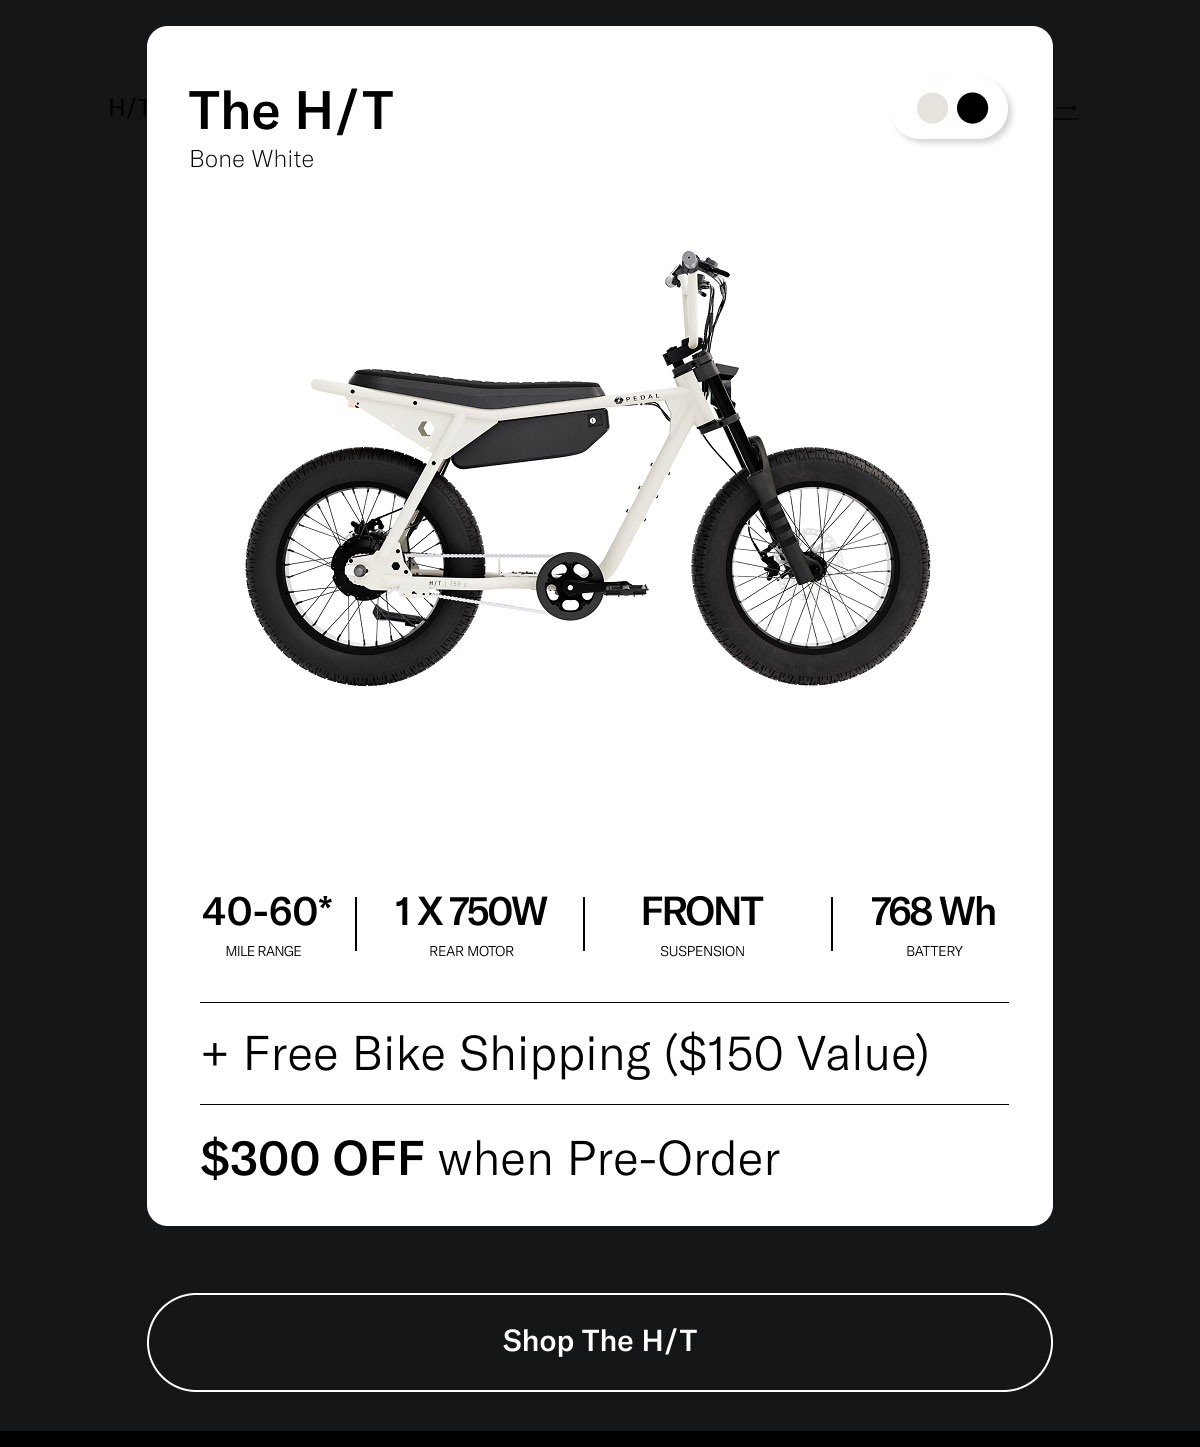Click the Shop The H/T button
This screenshot has width=1200, height=1447.
600,1342
